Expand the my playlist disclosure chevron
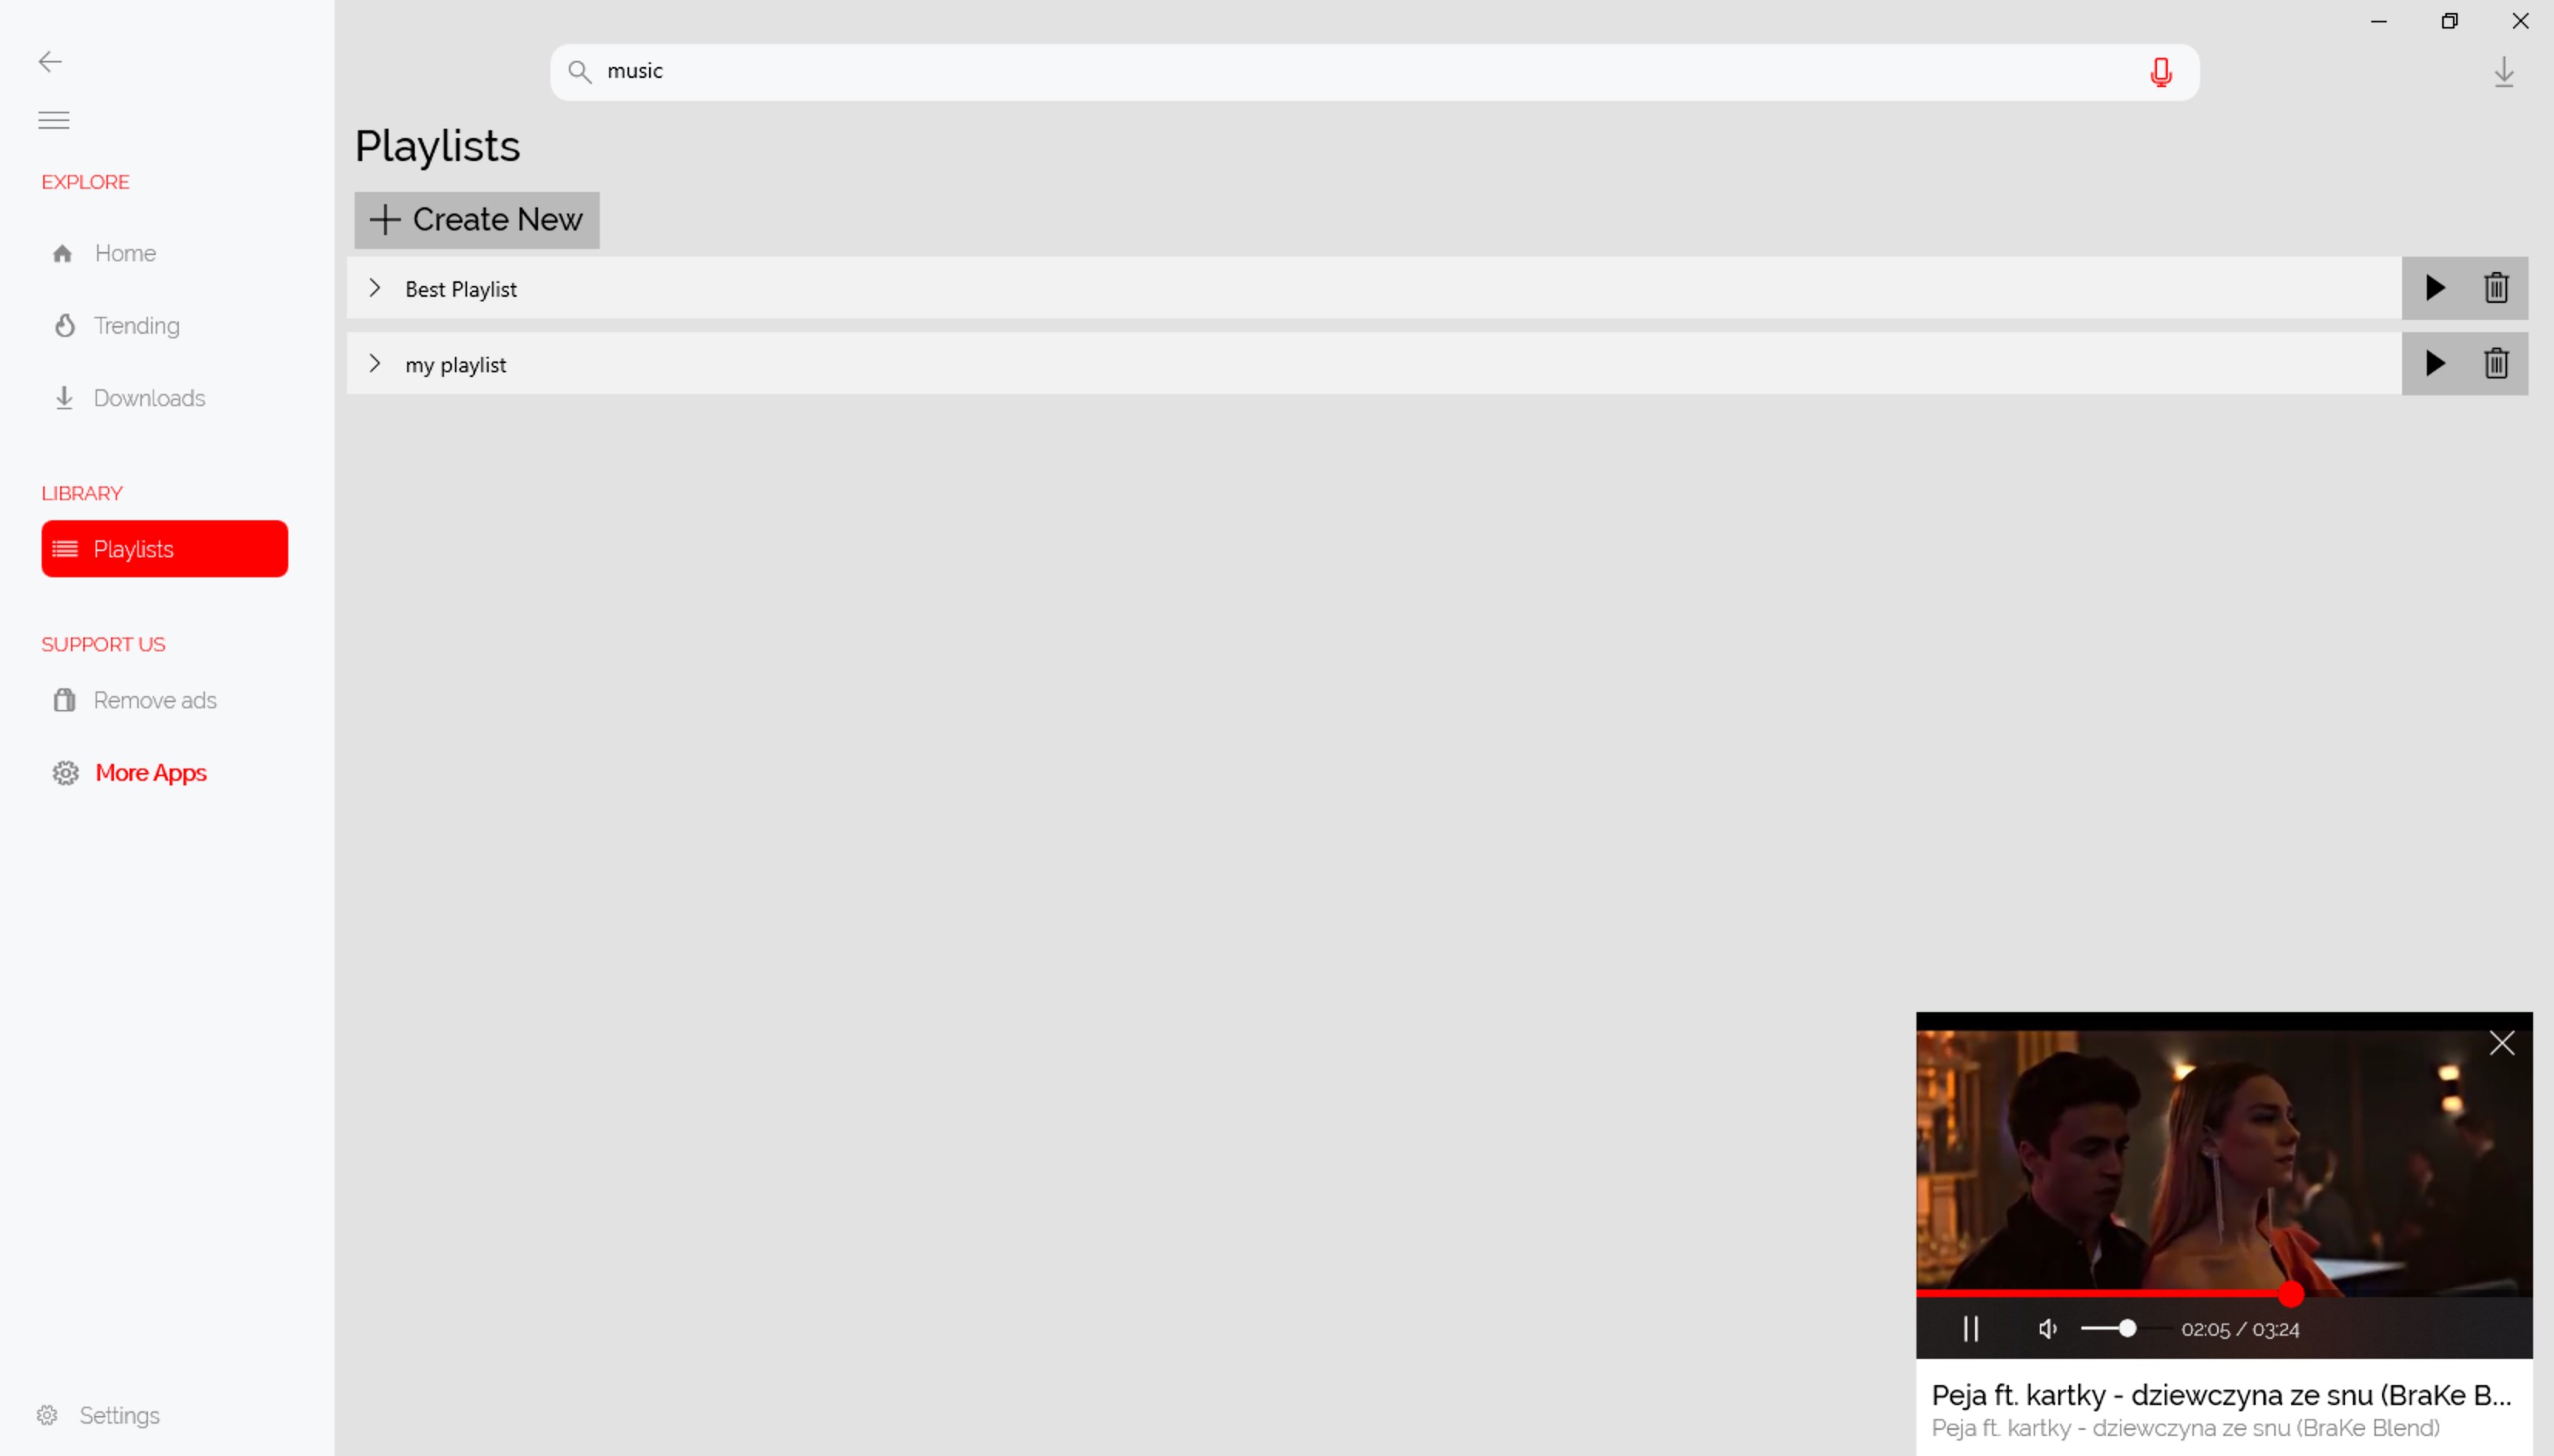2554x1456 pixels. (374, 363)
